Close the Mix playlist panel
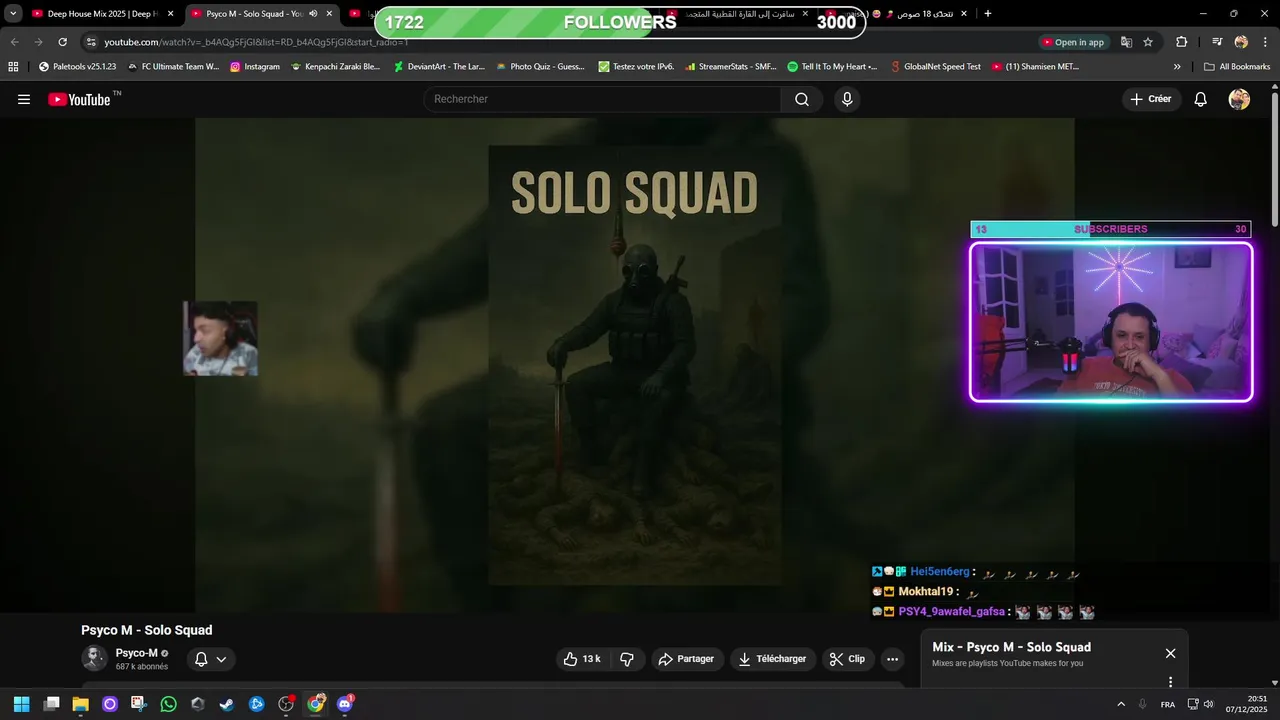Viewport: 1280px width, 720px height. point(1170,653)
